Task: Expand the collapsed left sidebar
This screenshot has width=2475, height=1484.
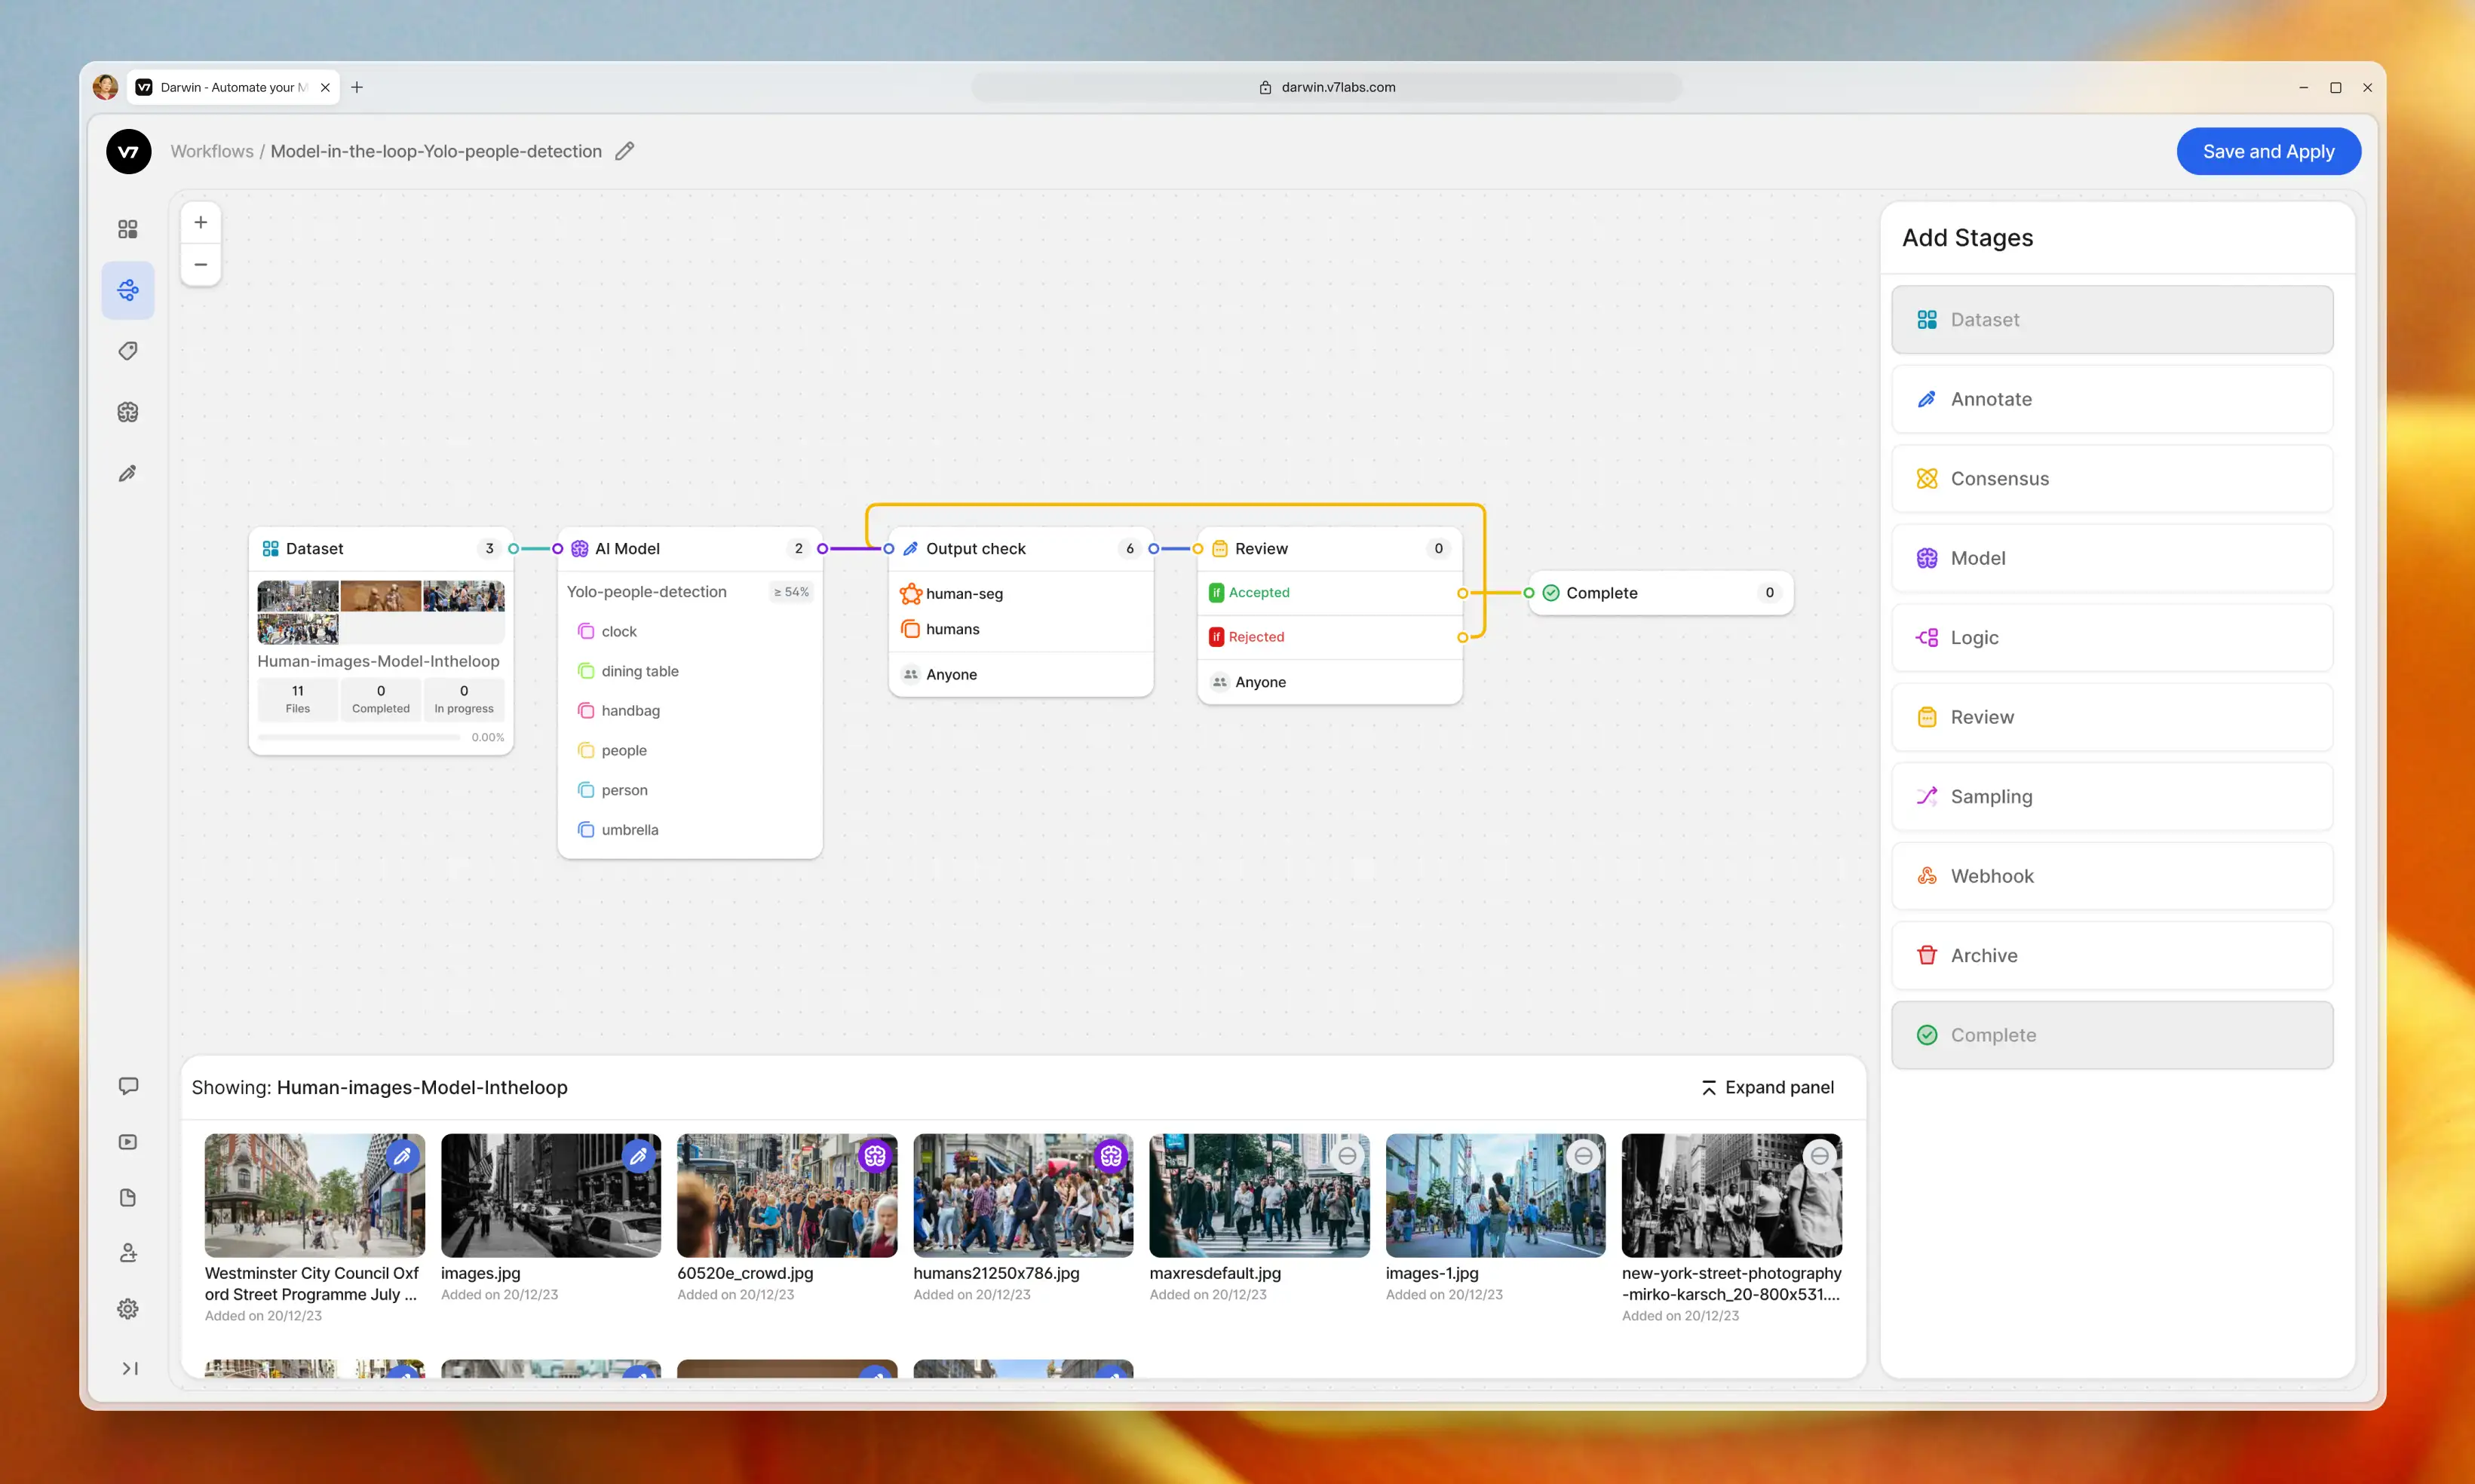Action: pos(129,1368)
